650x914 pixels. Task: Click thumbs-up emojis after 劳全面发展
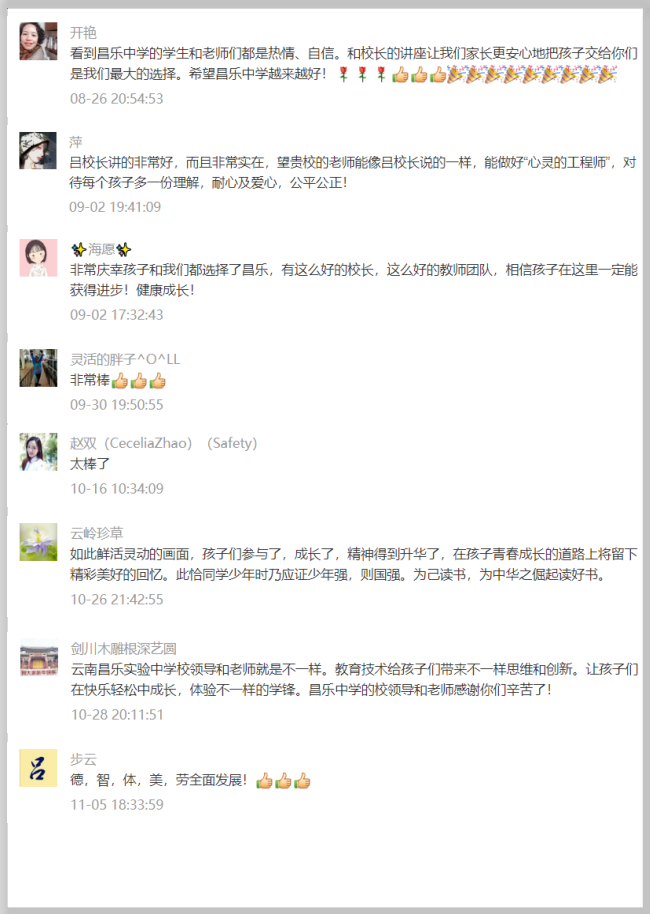tap(283, 781)
